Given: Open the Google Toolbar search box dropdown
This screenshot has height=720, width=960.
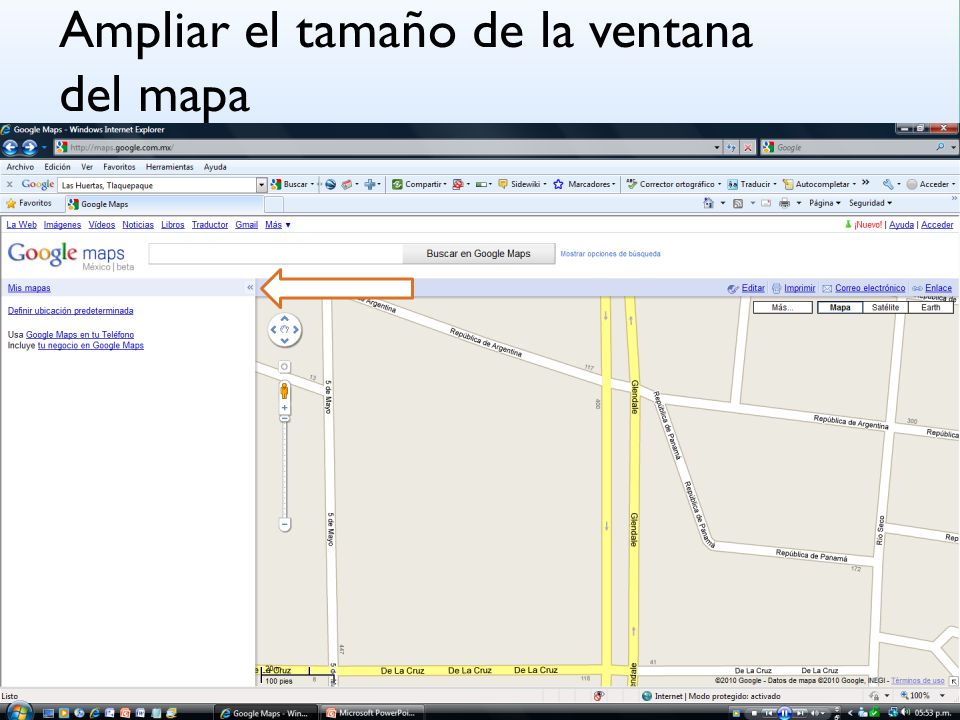Looking at the screenshot, I should pos(262,184).
